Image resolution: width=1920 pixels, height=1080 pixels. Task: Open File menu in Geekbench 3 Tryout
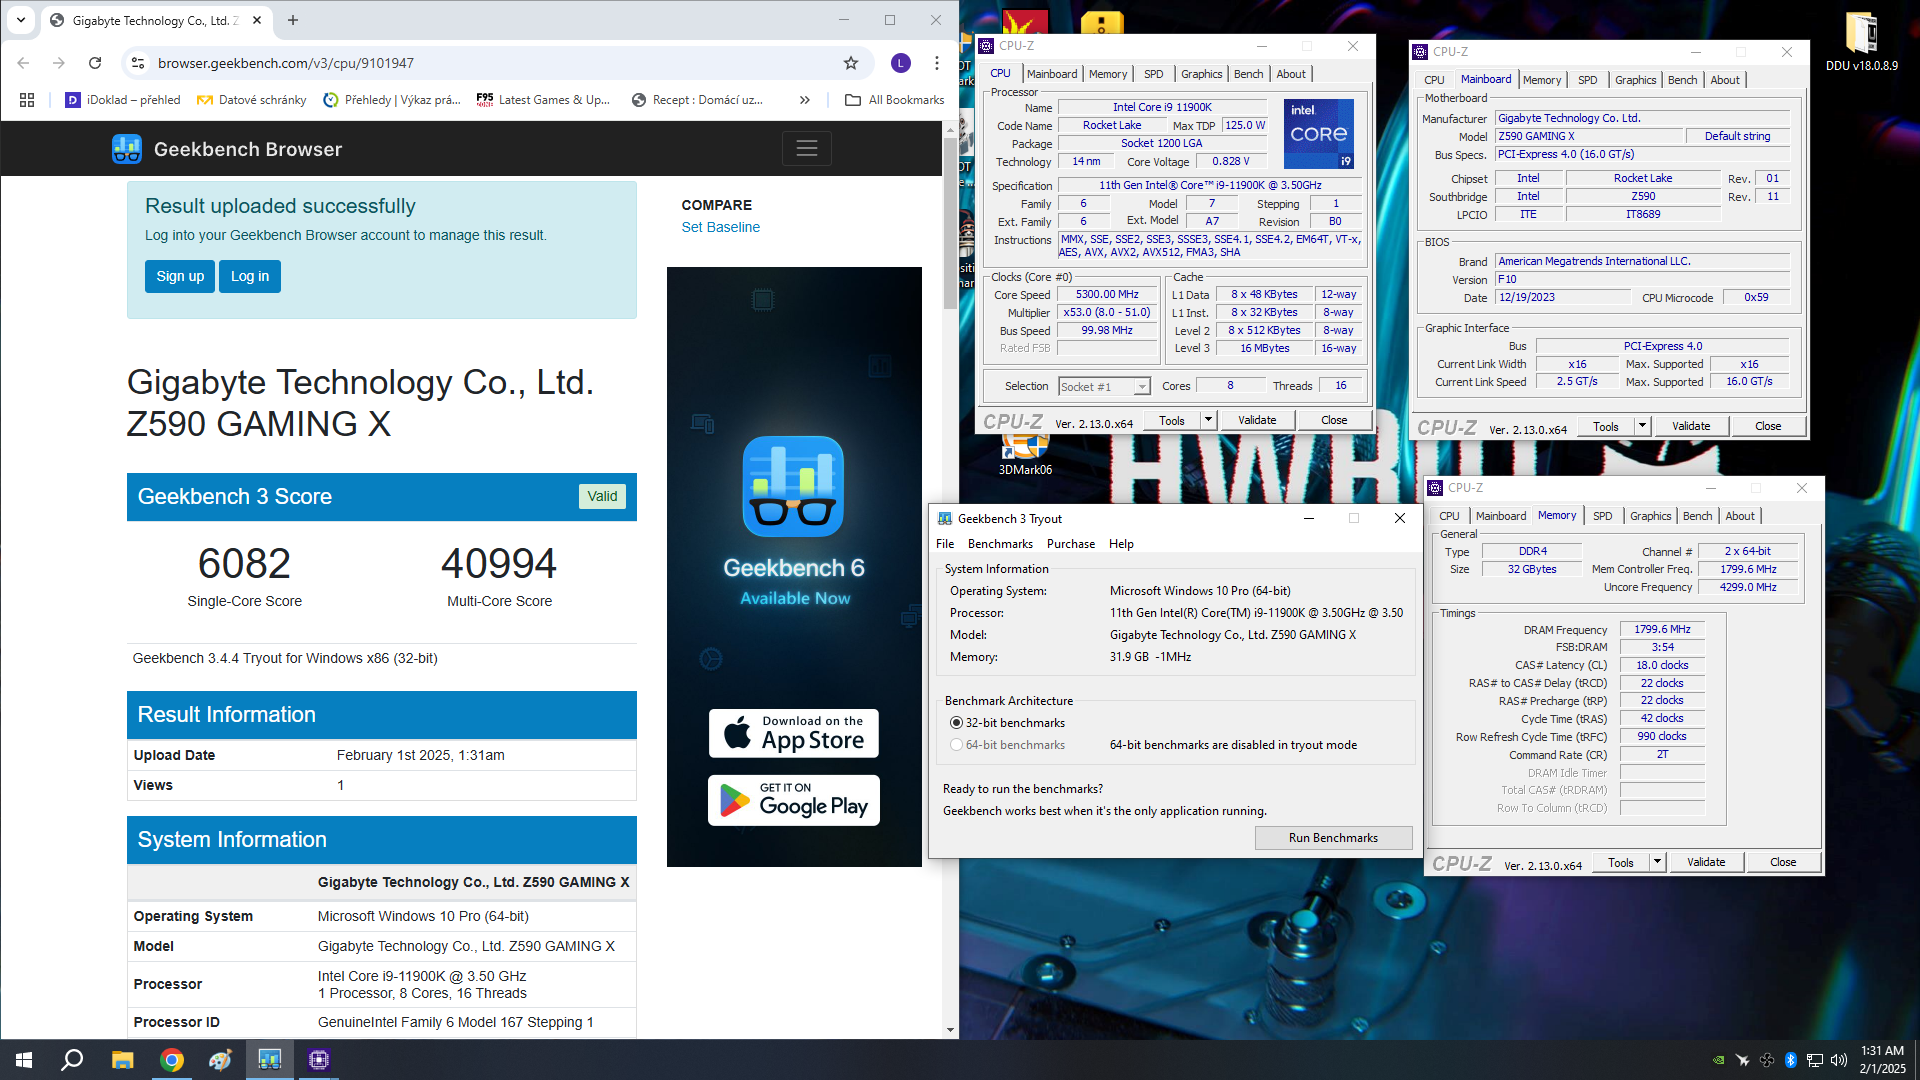point(945,544)
